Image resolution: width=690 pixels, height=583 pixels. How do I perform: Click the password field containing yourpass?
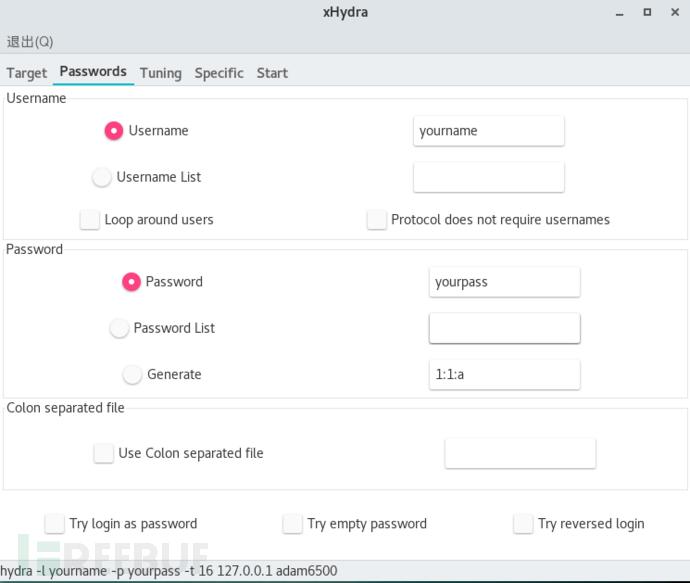[x=505, y=282]
